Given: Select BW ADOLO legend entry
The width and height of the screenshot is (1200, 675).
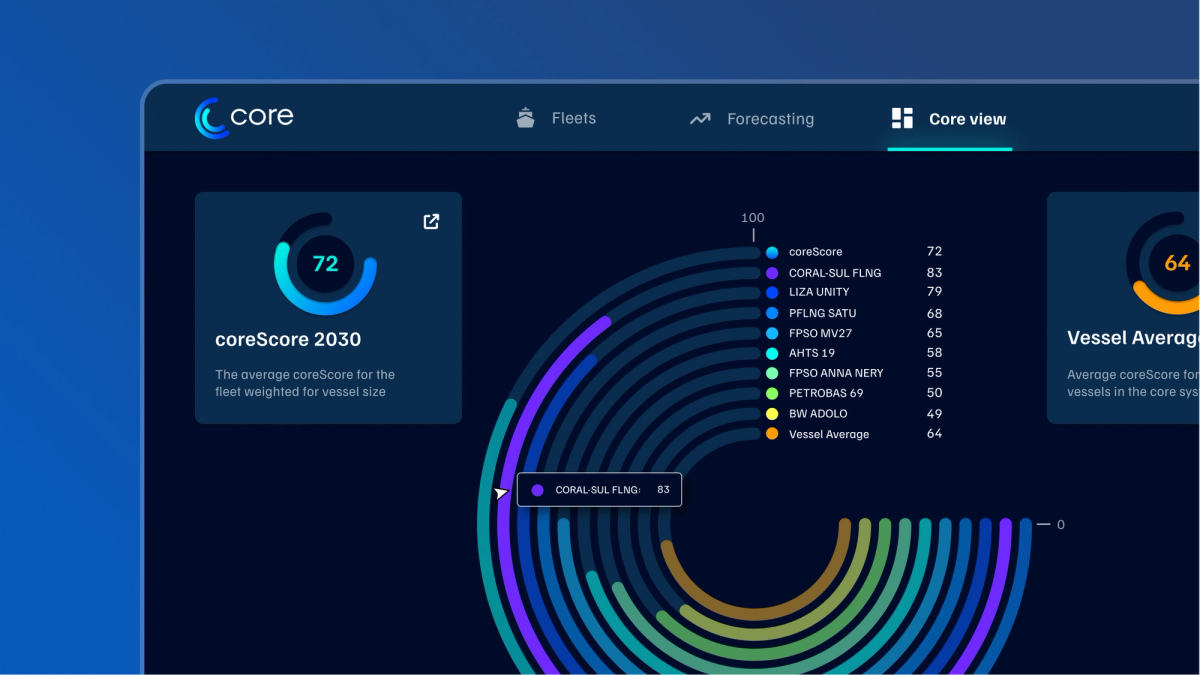Looking at the screenshot, I should pos(818,414).
